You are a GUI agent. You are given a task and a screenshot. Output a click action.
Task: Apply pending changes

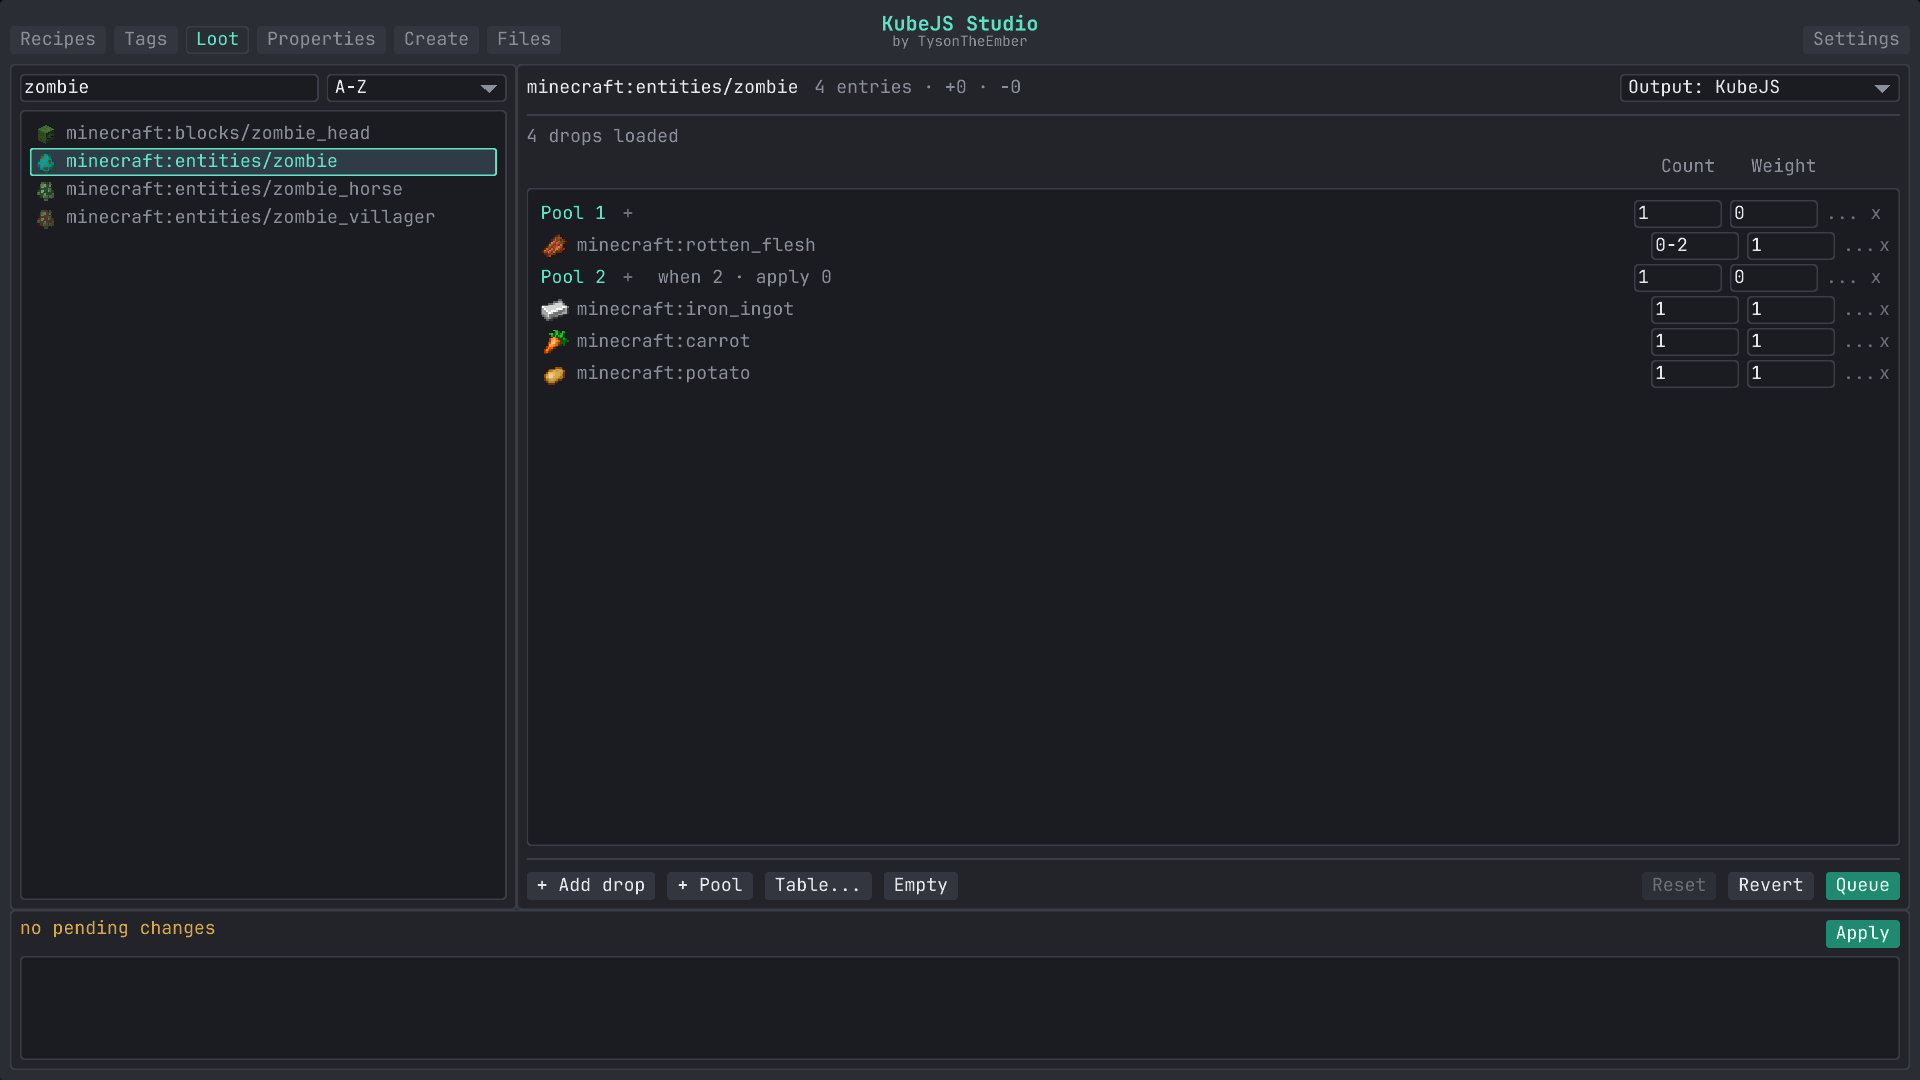(x=1863, y=934)
